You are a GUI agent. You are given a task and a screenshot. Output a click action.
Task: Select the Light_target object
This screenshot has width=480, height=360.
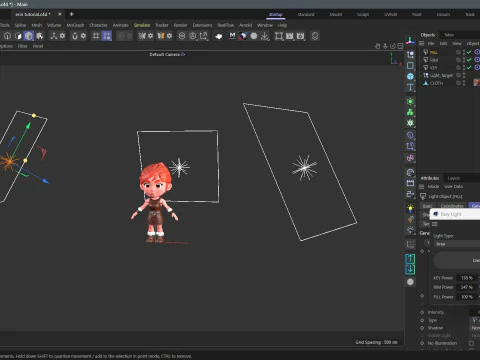(441, 75)
